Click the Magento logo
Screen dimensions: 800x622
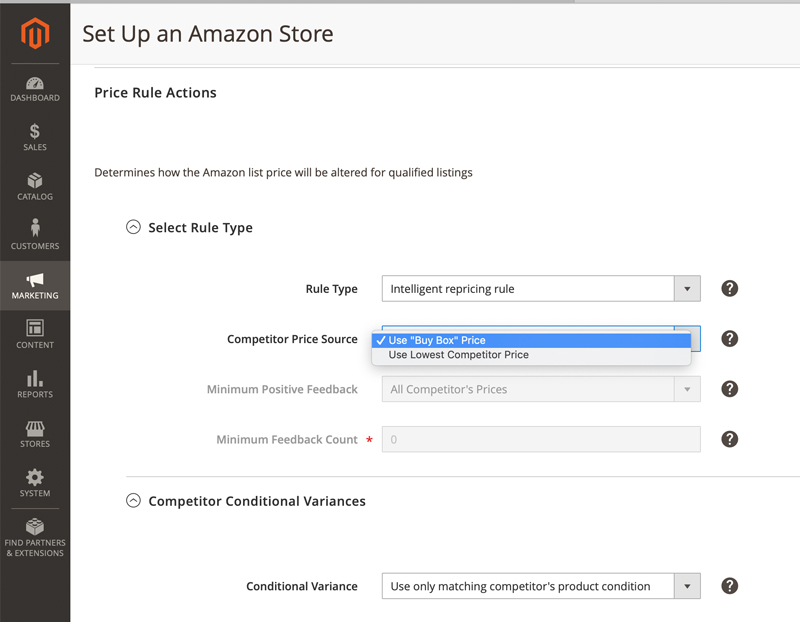[35, 31]
